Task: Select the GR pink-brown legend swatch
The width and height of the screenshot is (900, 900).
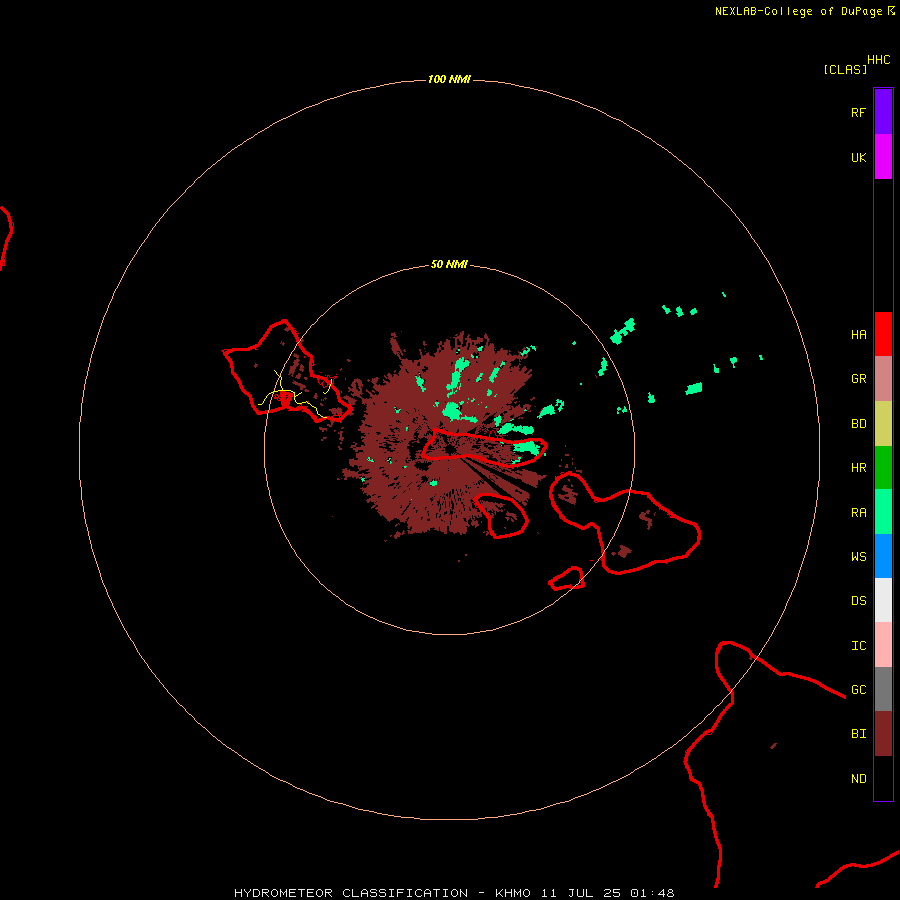Action: [883, 379]
